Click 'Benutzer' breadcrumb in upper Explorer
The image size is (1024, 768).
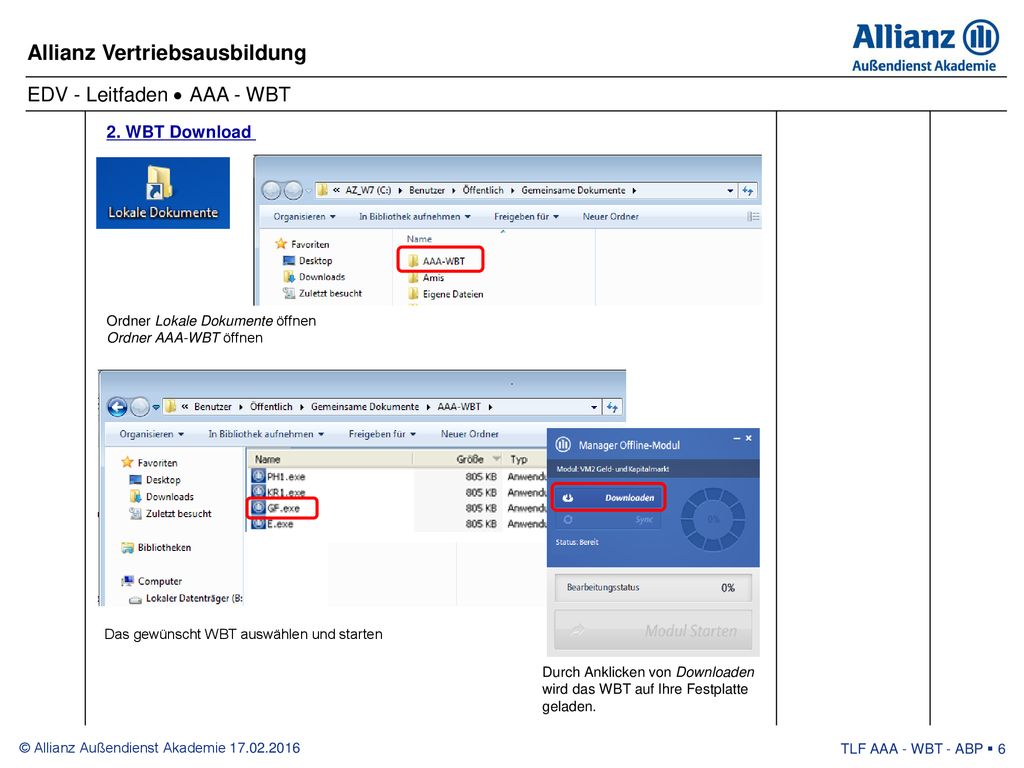[x=427, y=190]
